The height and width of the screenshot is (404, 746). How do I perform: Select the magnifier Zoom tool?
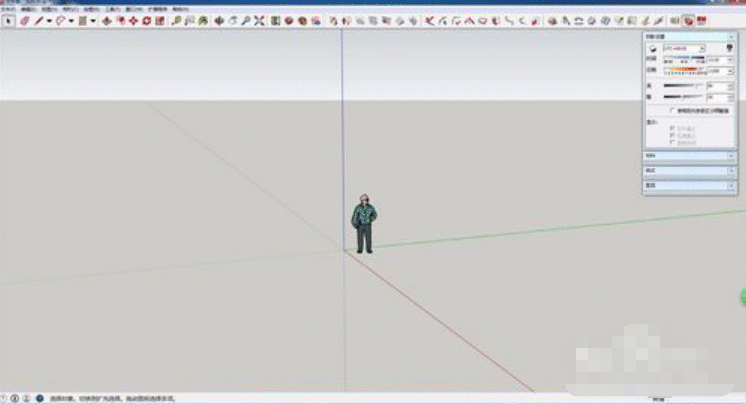245,20
